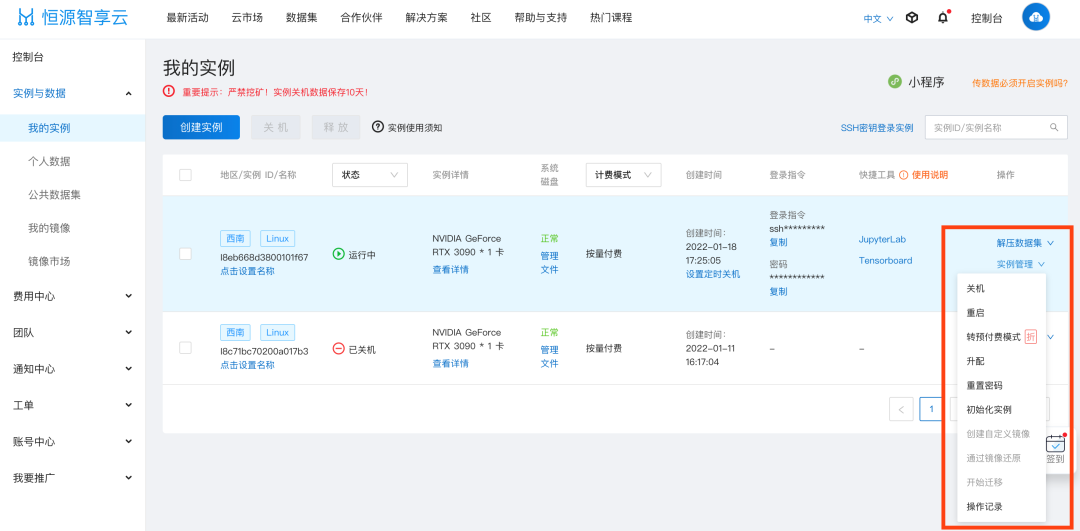Expand the 费用中心 sidebar section

click(x=72, y=296)
